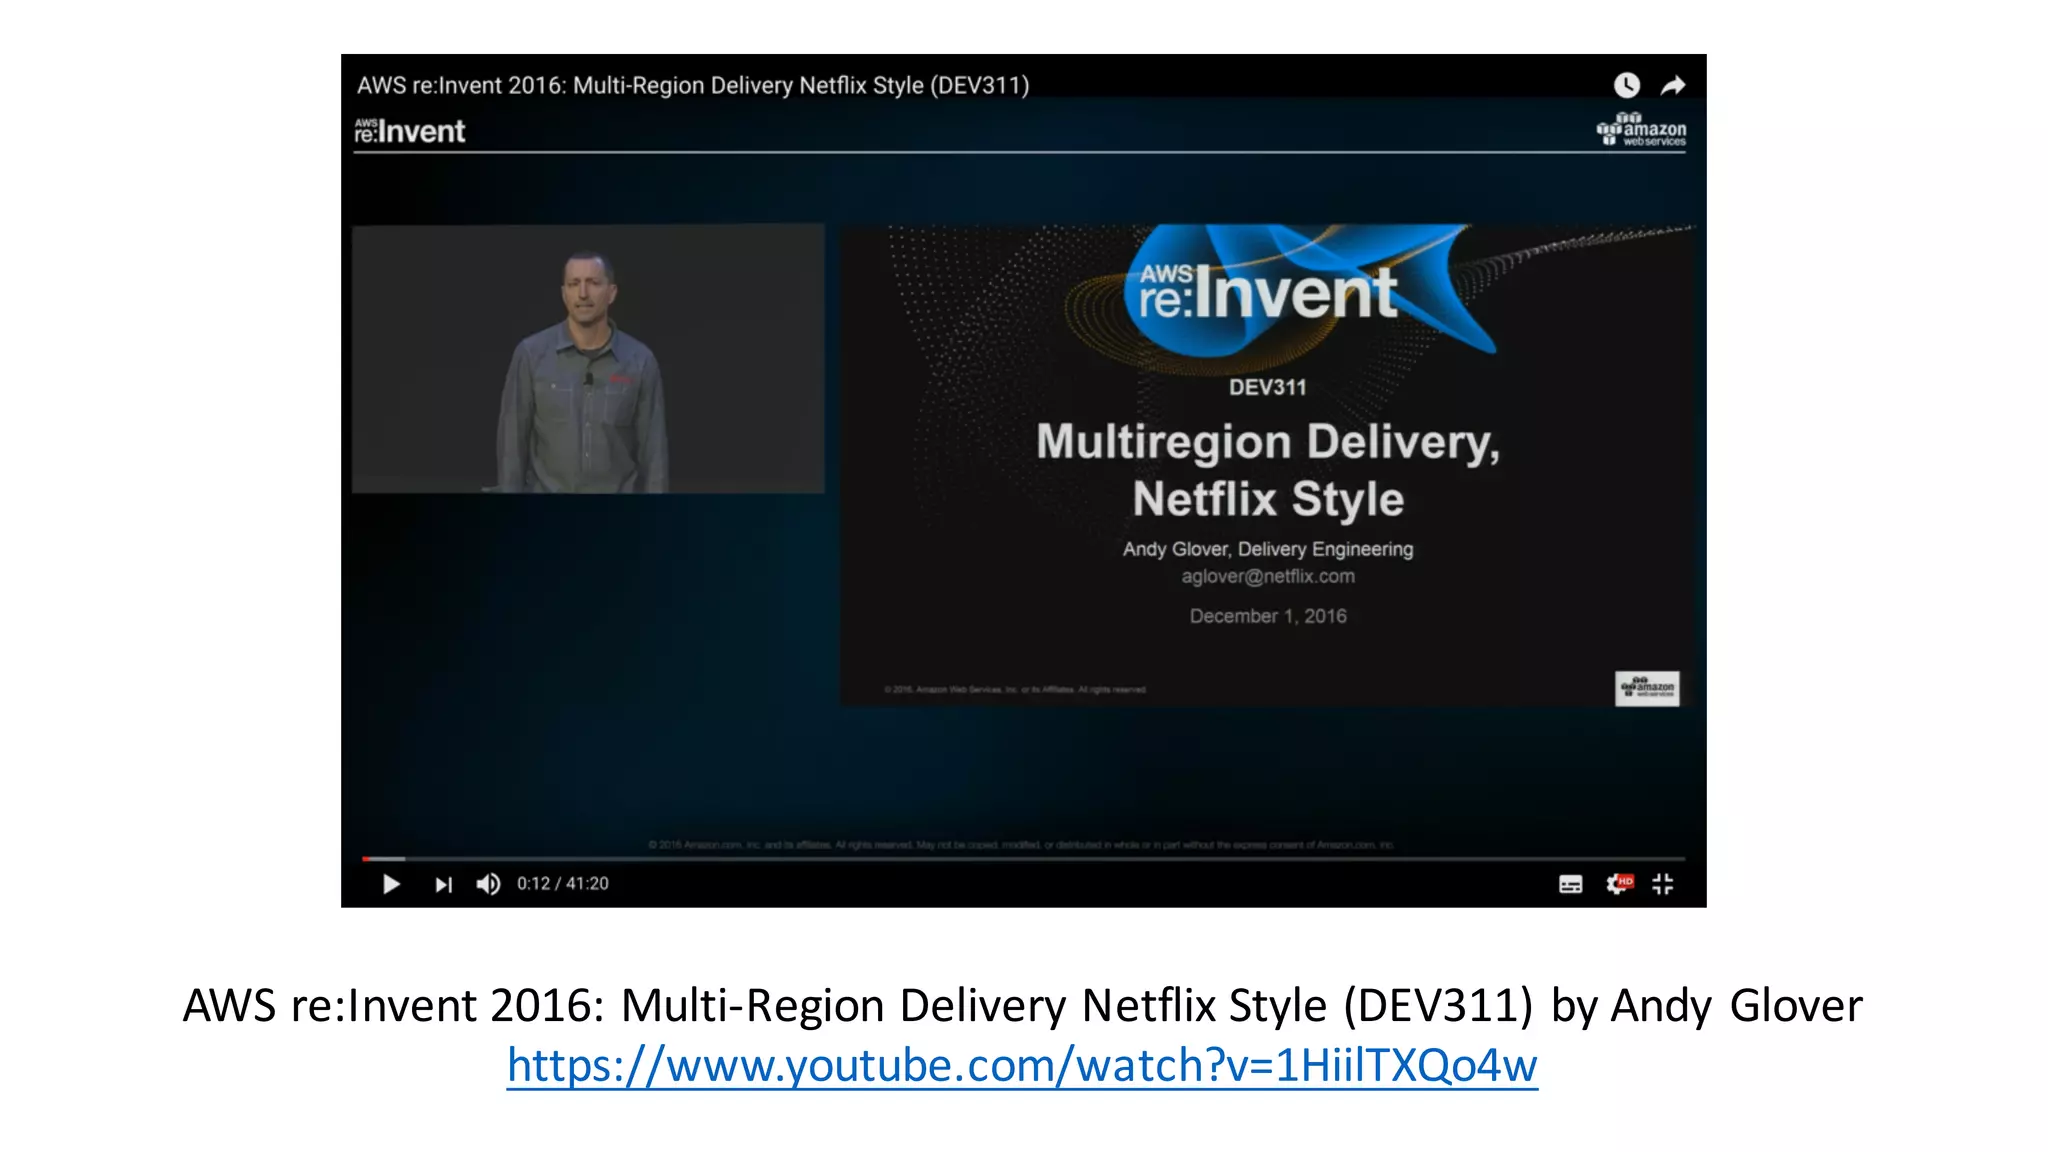Click the video title AWS re:Invent 2016

pos(693,85)
